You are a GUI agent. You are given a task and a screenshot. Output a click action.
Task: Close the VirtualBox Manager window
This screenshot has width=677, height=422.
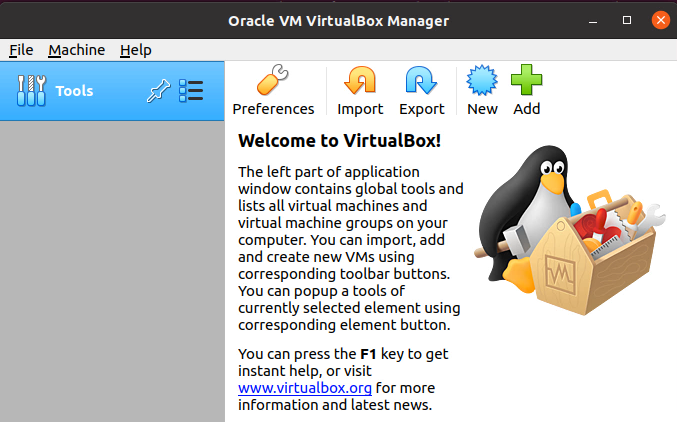[x=661, y=20]
